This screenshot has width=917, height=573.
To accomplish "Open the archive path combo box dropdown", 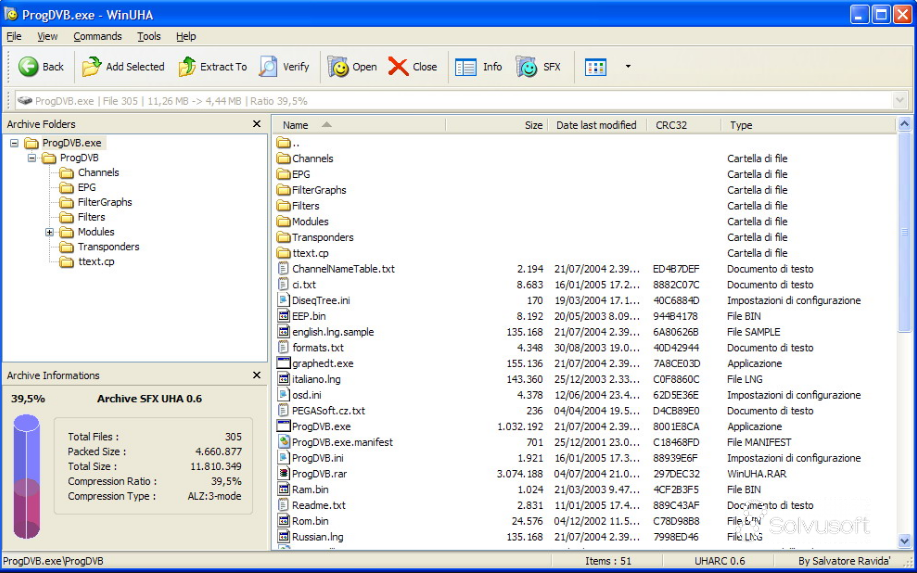I will 901,101.
